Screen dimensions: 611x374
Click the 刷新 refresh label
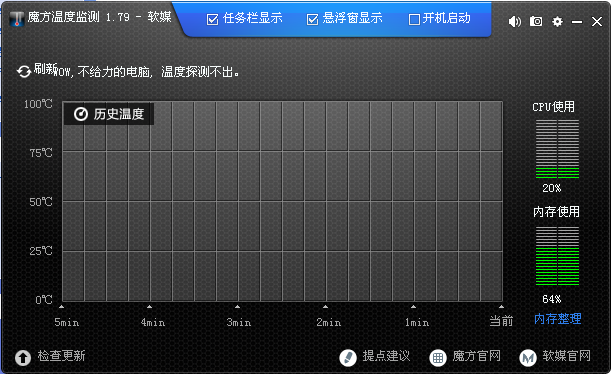pos(45,69)
